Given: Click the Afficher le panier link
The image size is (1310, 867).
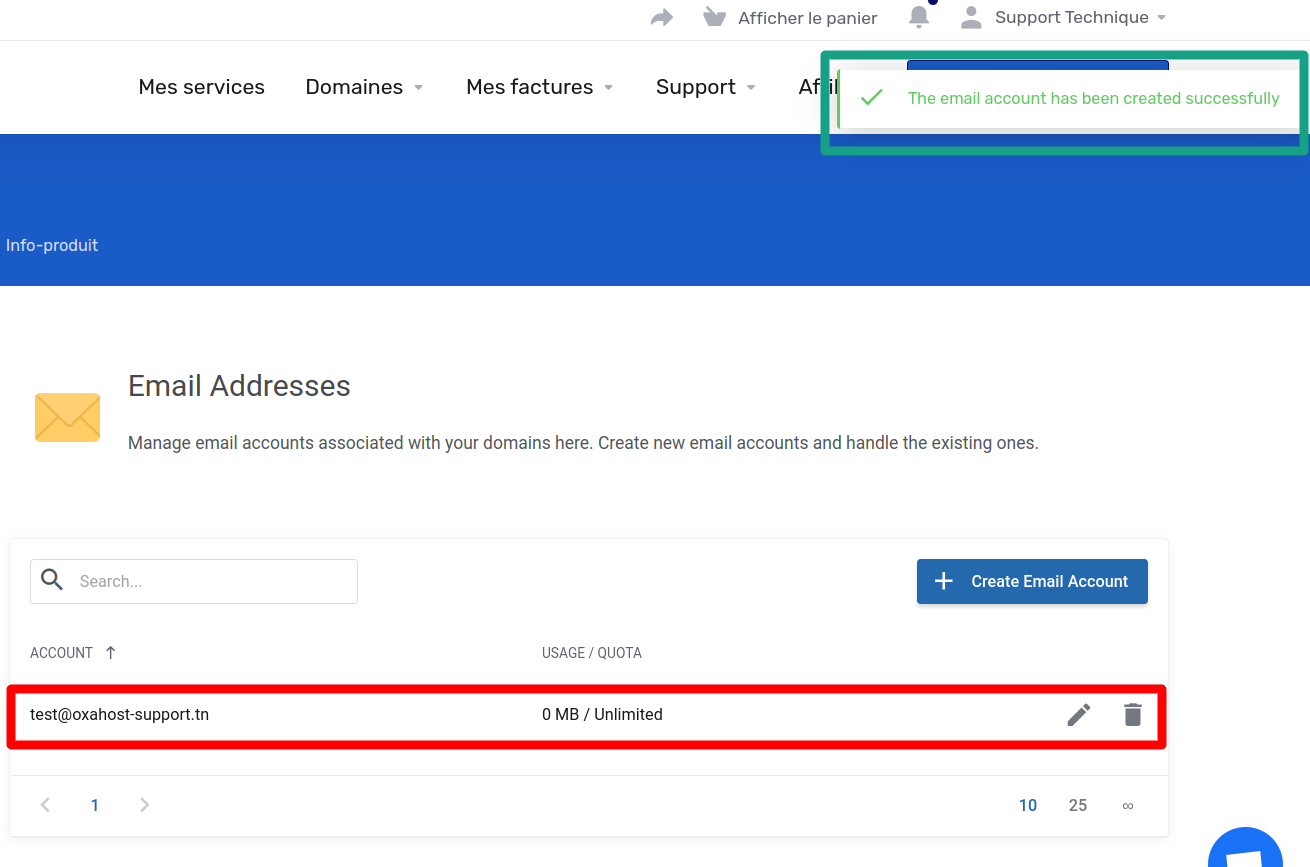Looking at the screenshot, I should 806,17.
